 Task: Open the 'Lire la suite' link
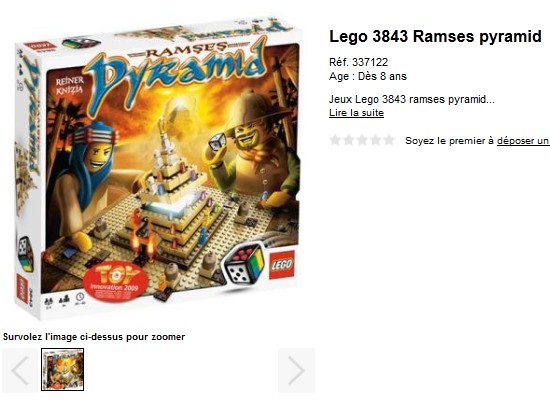coord(356,113)
